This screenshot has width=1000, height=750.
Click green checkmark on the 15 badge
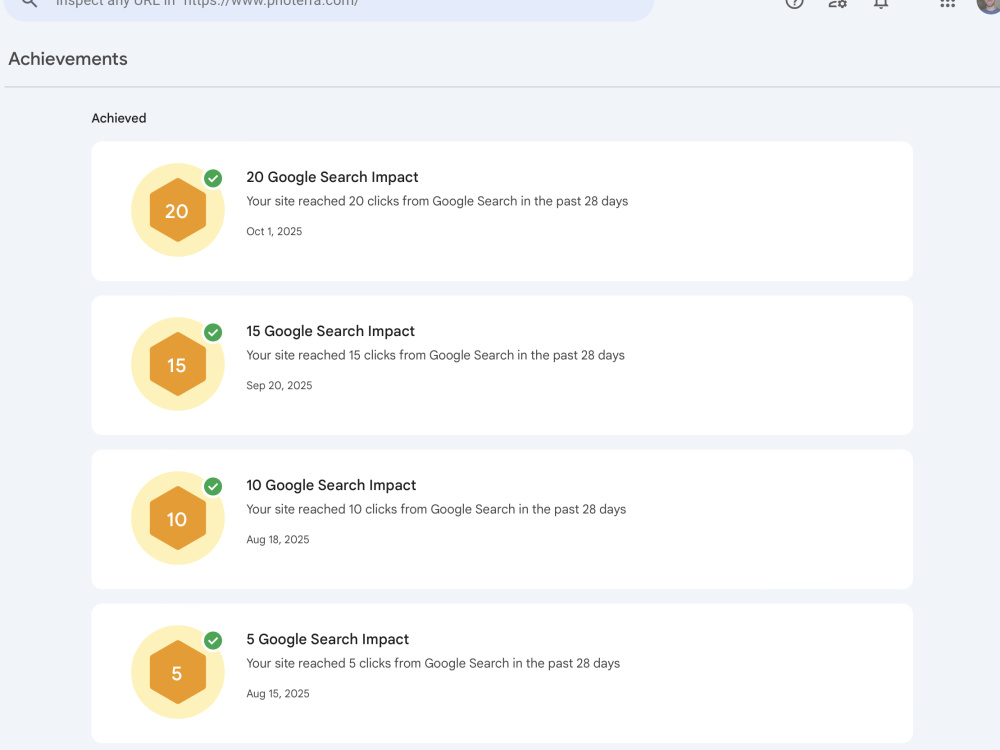point(213,332)
